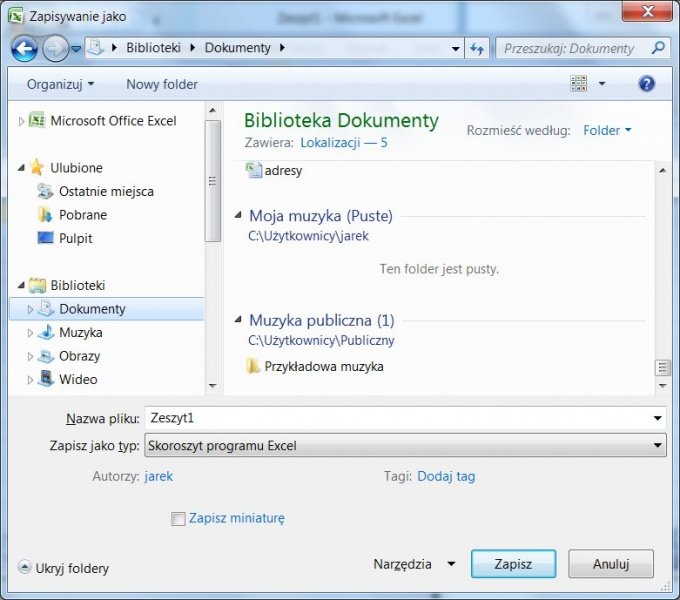Collapse the Ulubione group
Viewport: 680px width, 600px height.
(x=21, y=168)
